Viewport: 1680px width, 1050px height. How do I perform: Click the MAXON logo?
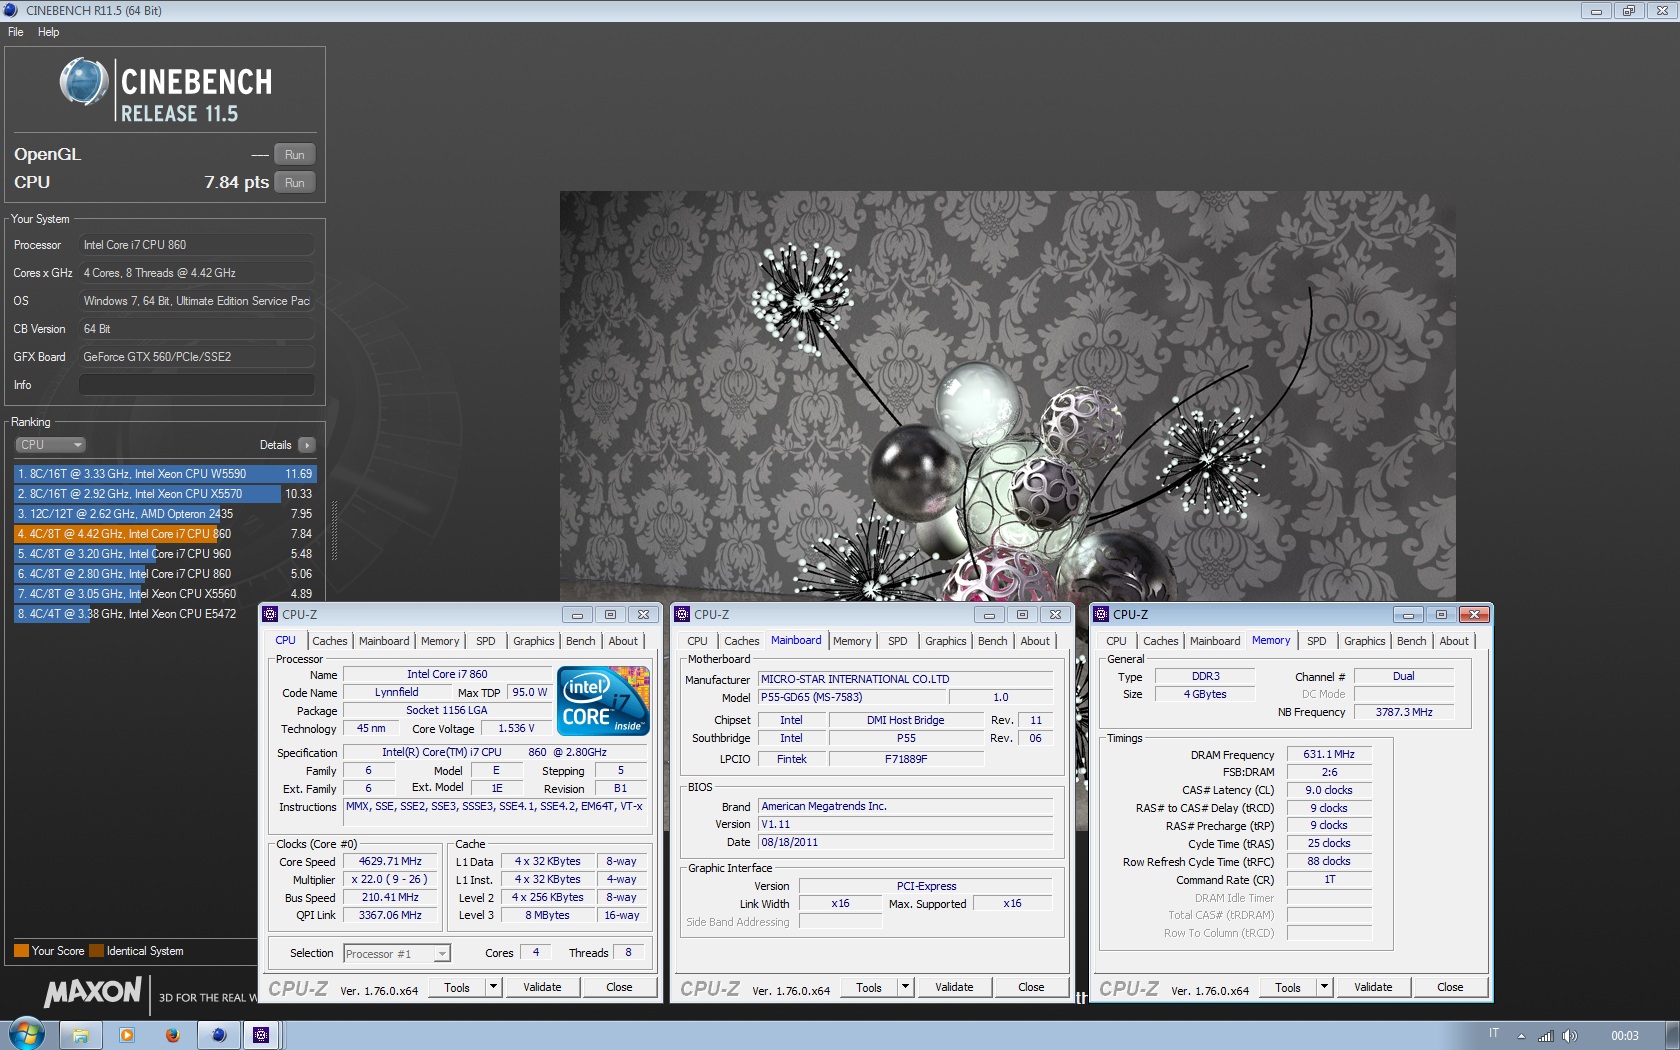[93, 992]
